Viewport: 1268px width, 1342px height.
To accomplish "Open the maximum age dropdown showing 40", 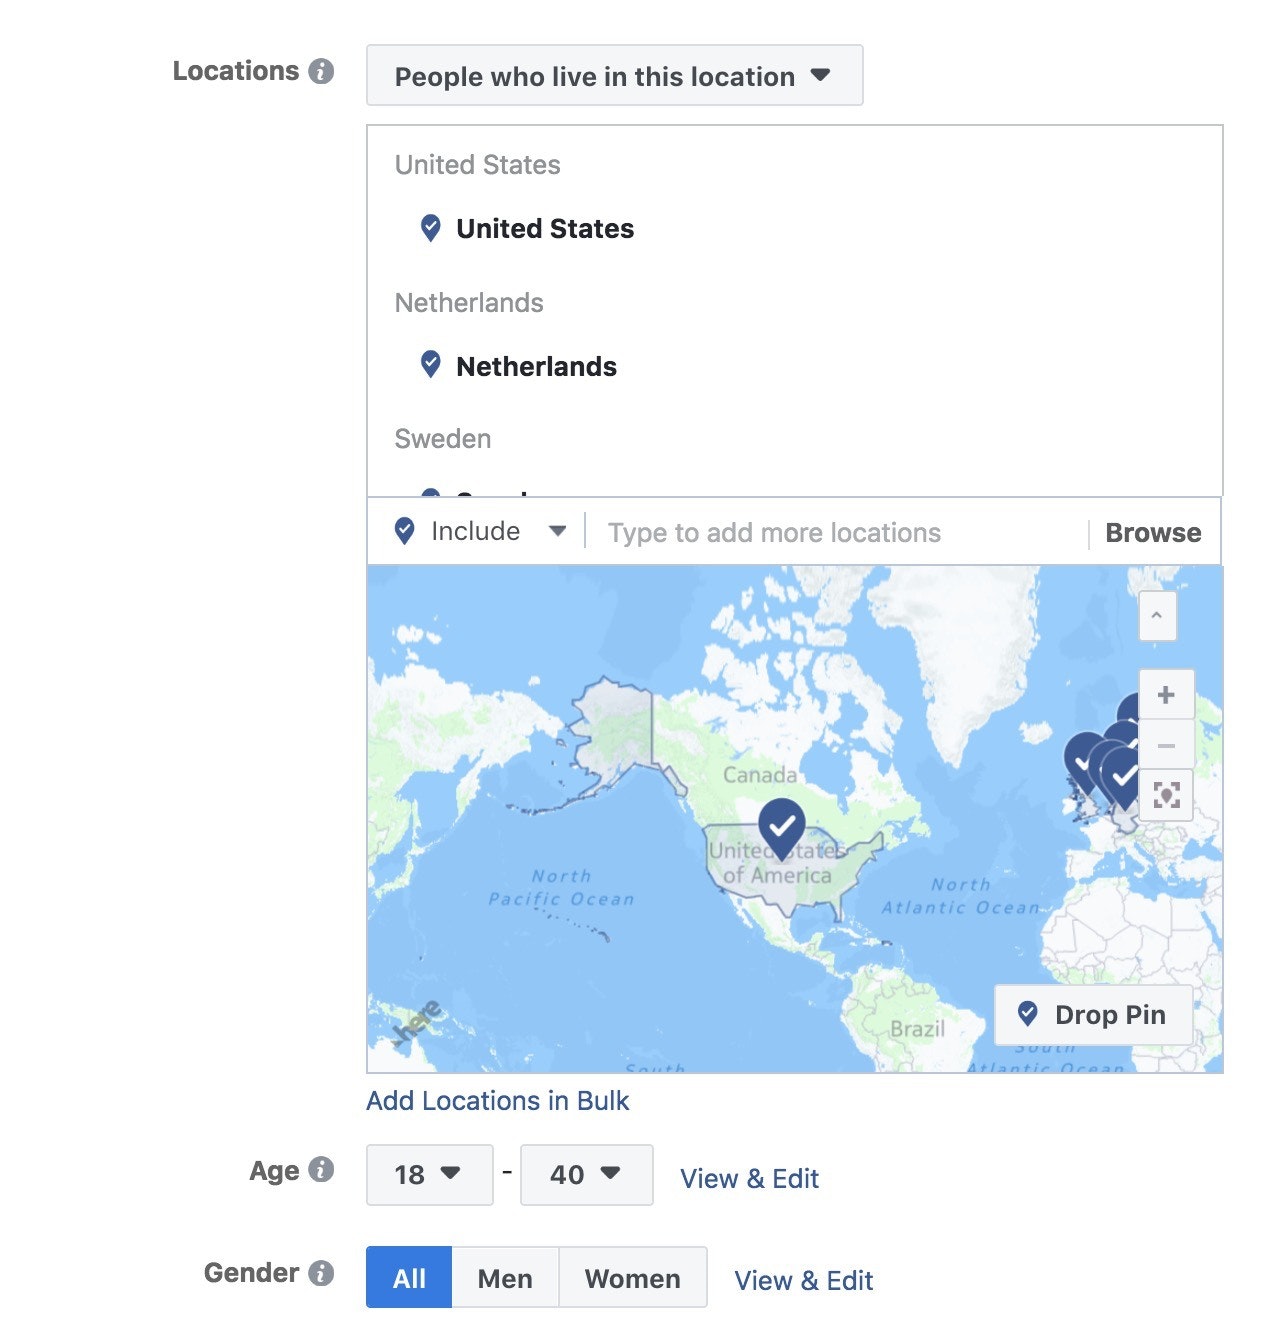I will click(586, 1174).
